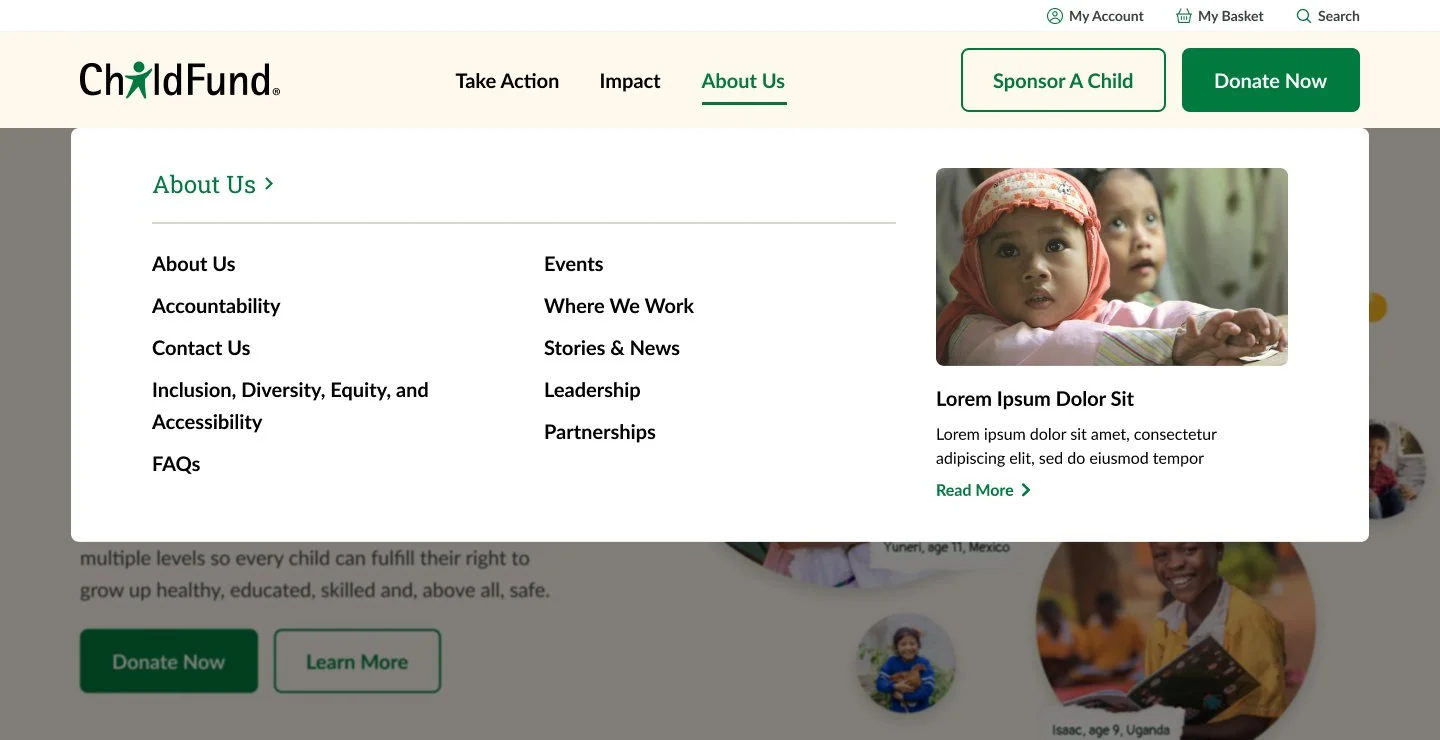Select Where We Work menu item
Screen dimensions: 1440x740
pyautogui.click(x=619, y=306)
